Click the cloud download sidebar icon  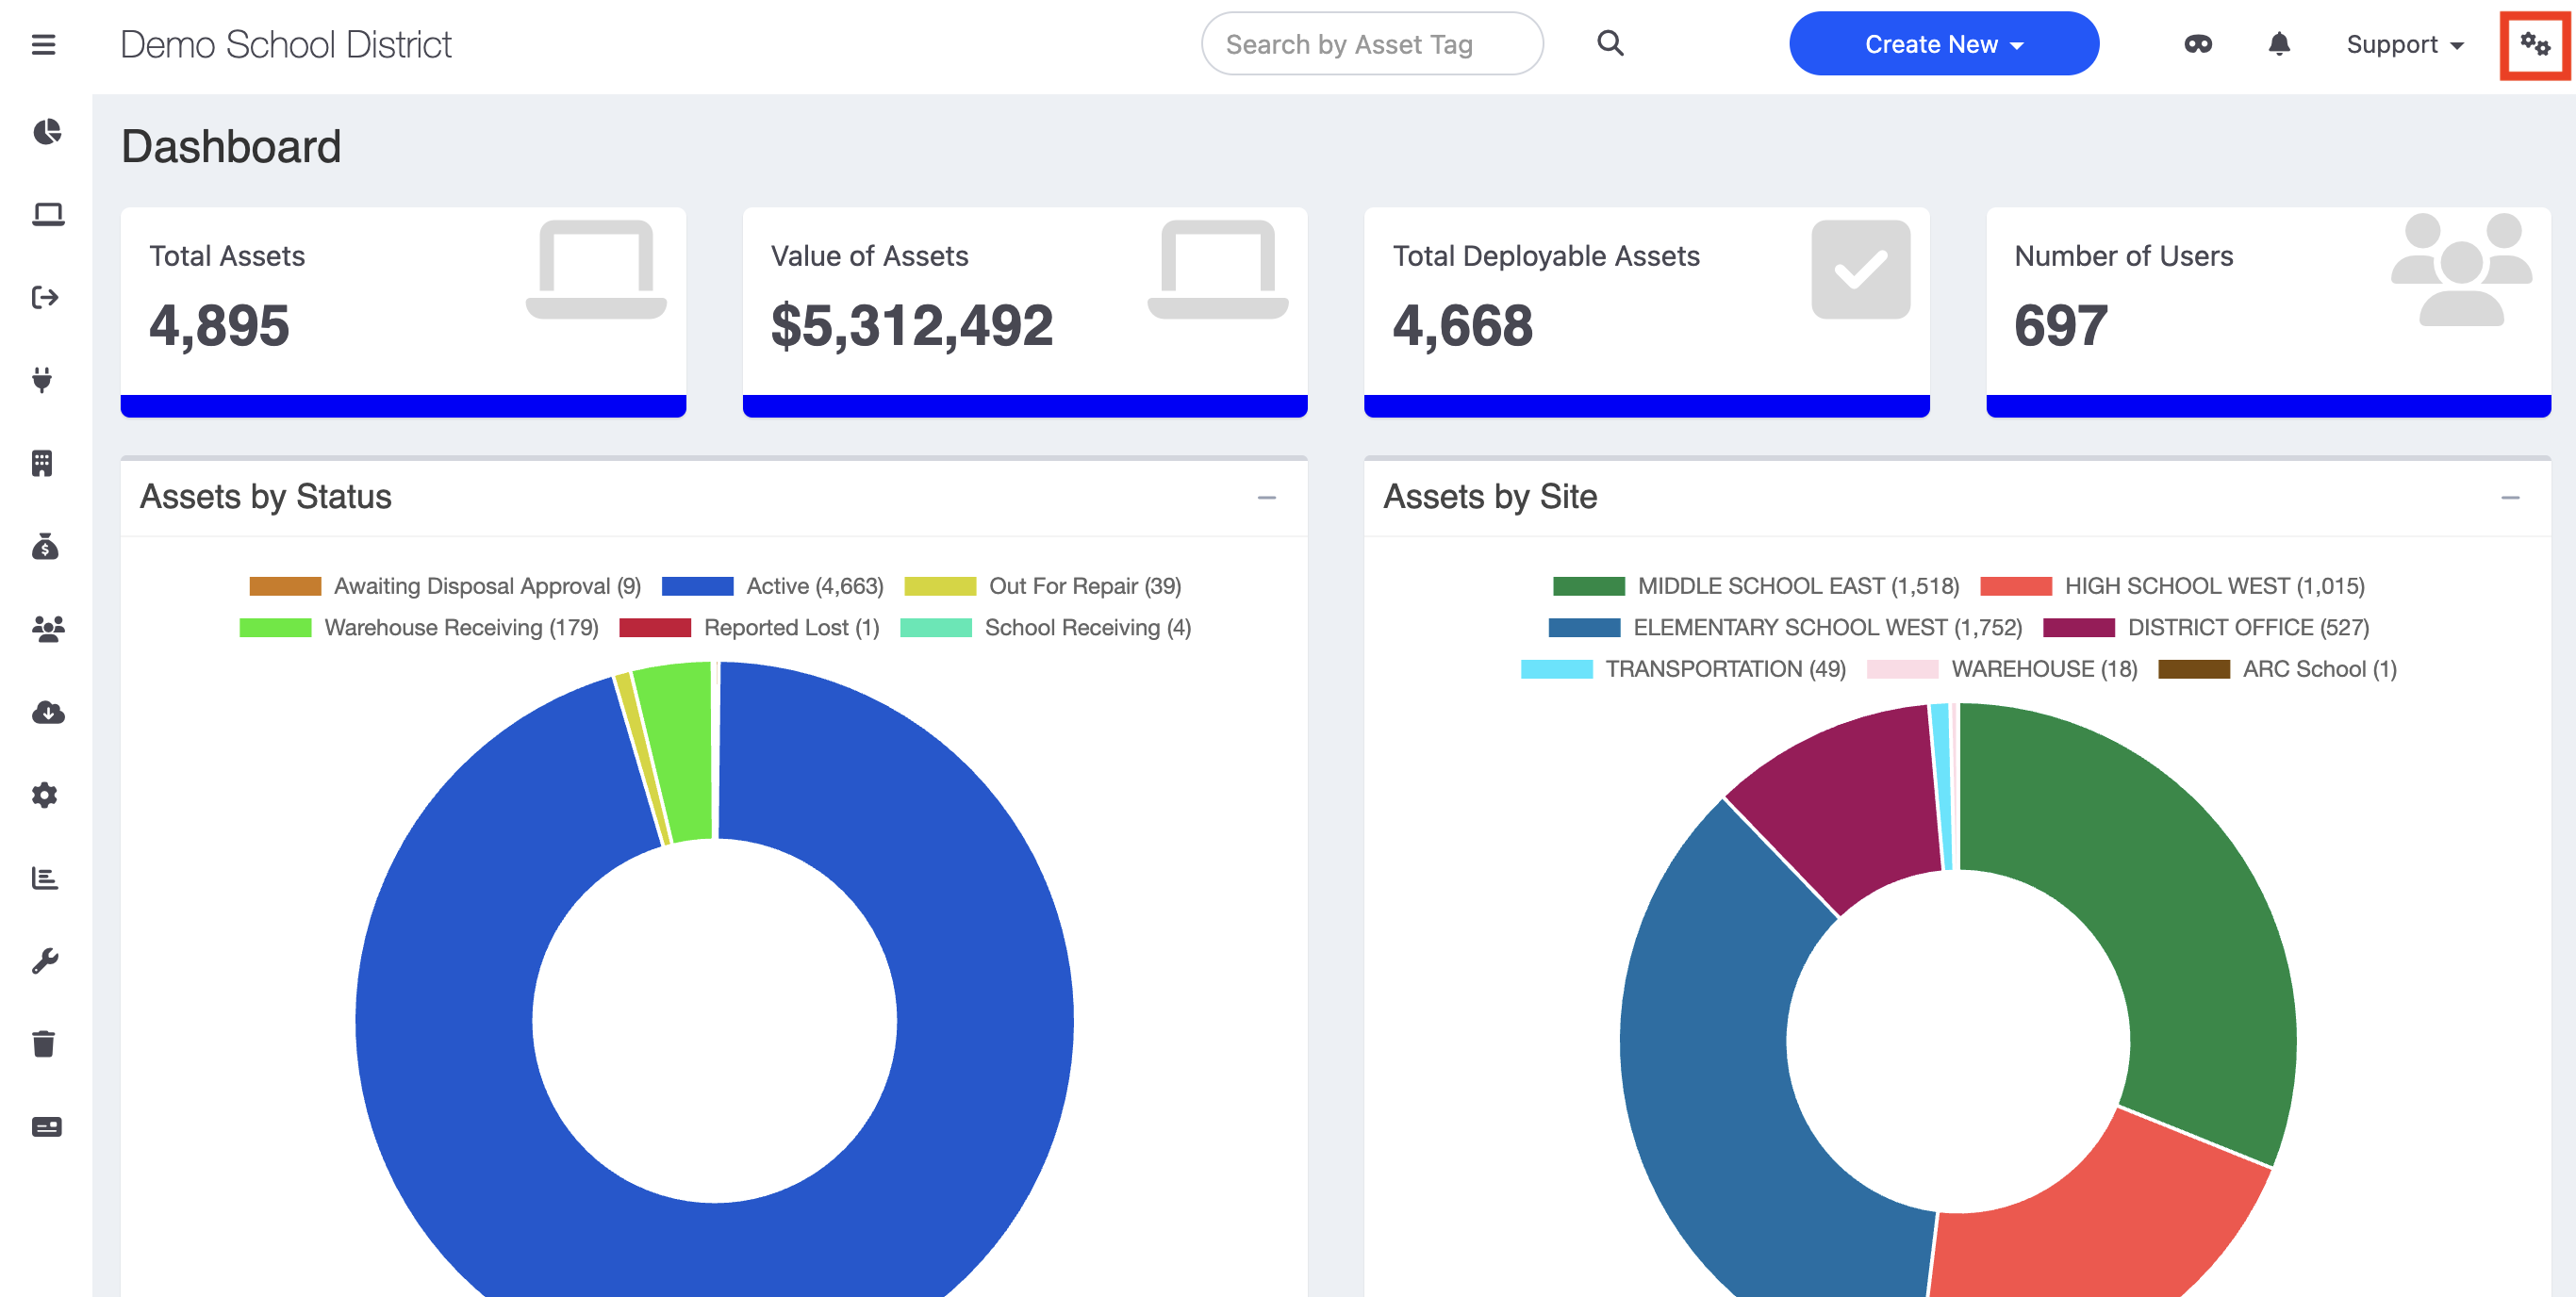click(x=47, y=713)
